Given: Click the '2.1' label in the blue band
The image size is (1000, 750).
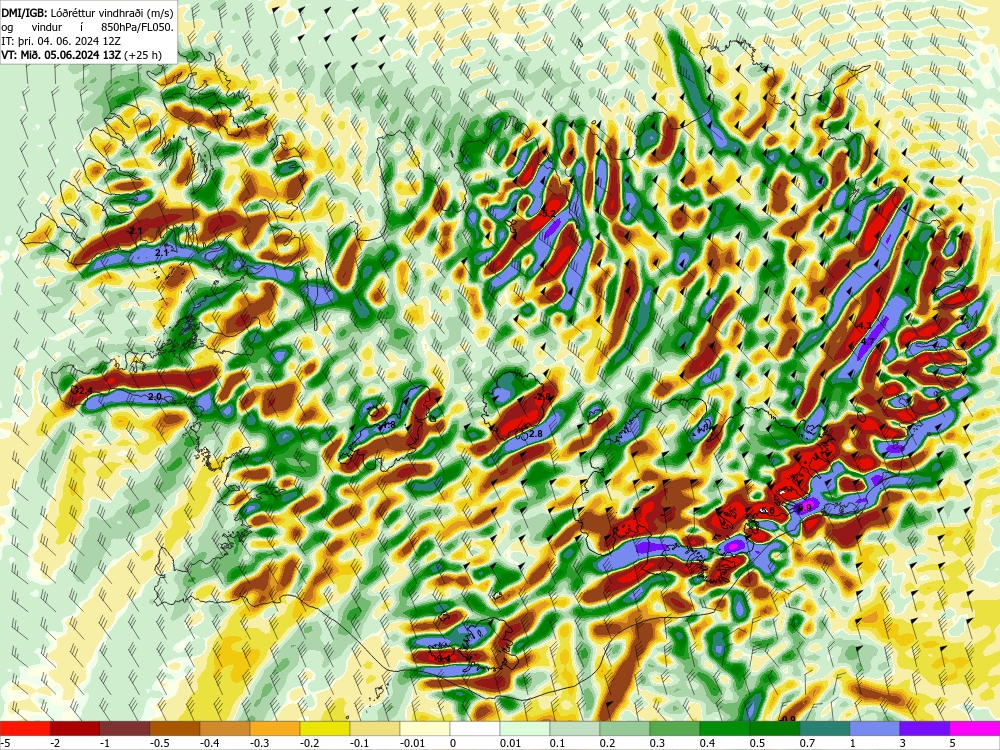Looking at the screenshot, I should tap(161, 253).
